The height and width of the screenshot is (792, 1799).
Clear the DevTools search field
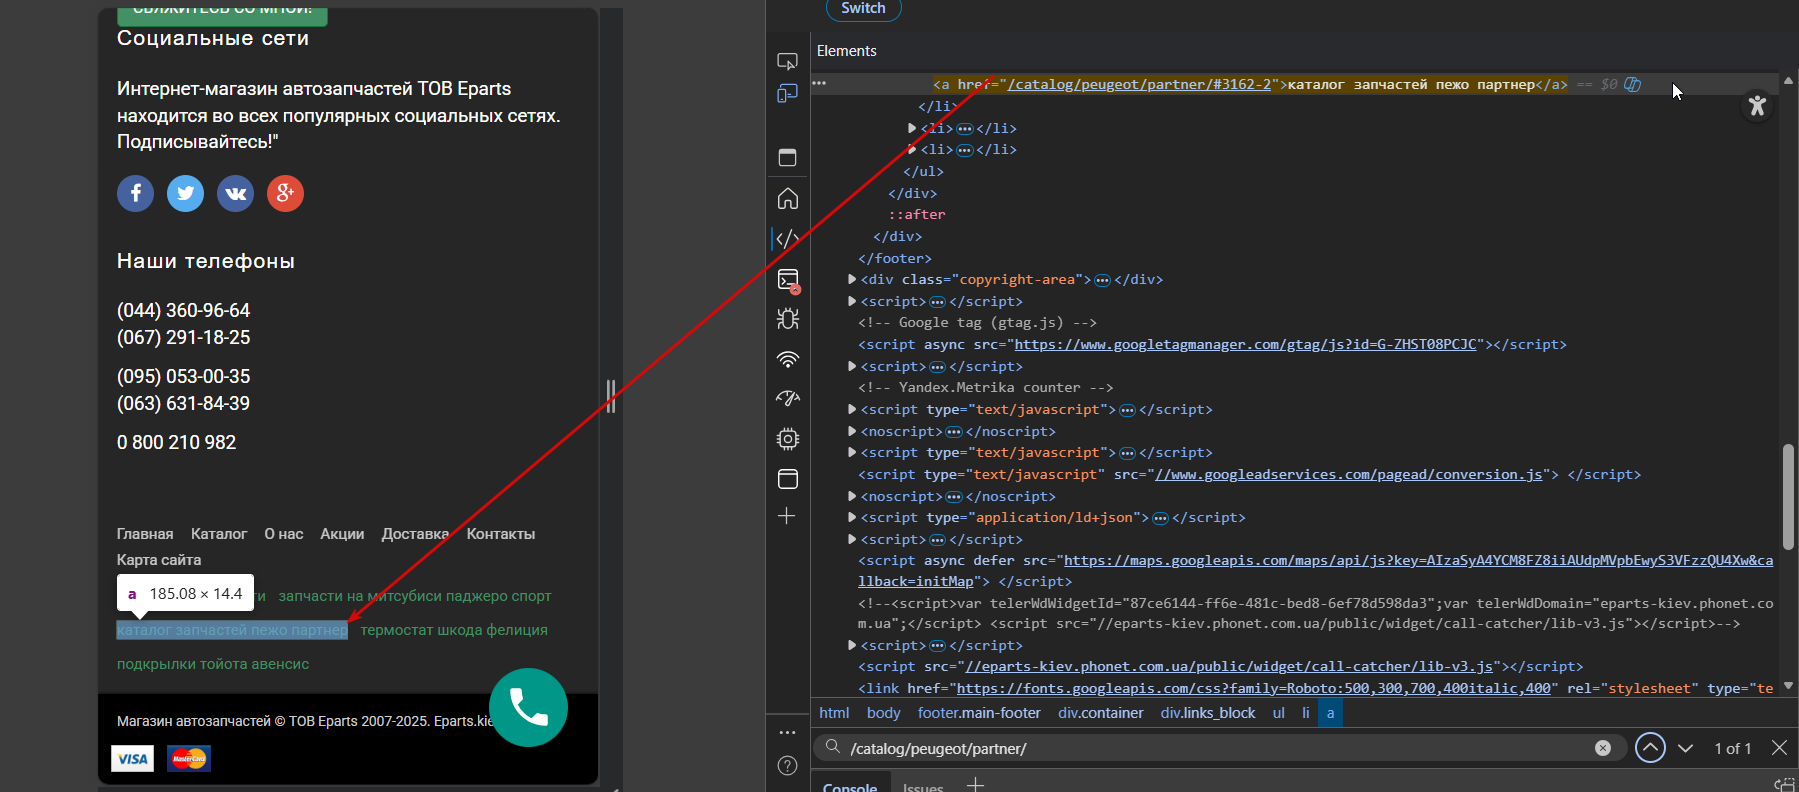1602,748
